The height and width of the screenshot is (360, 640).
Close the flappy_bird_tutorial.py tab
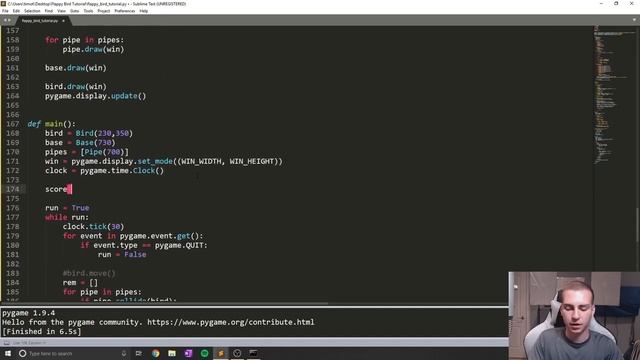(x=63, y=20)
